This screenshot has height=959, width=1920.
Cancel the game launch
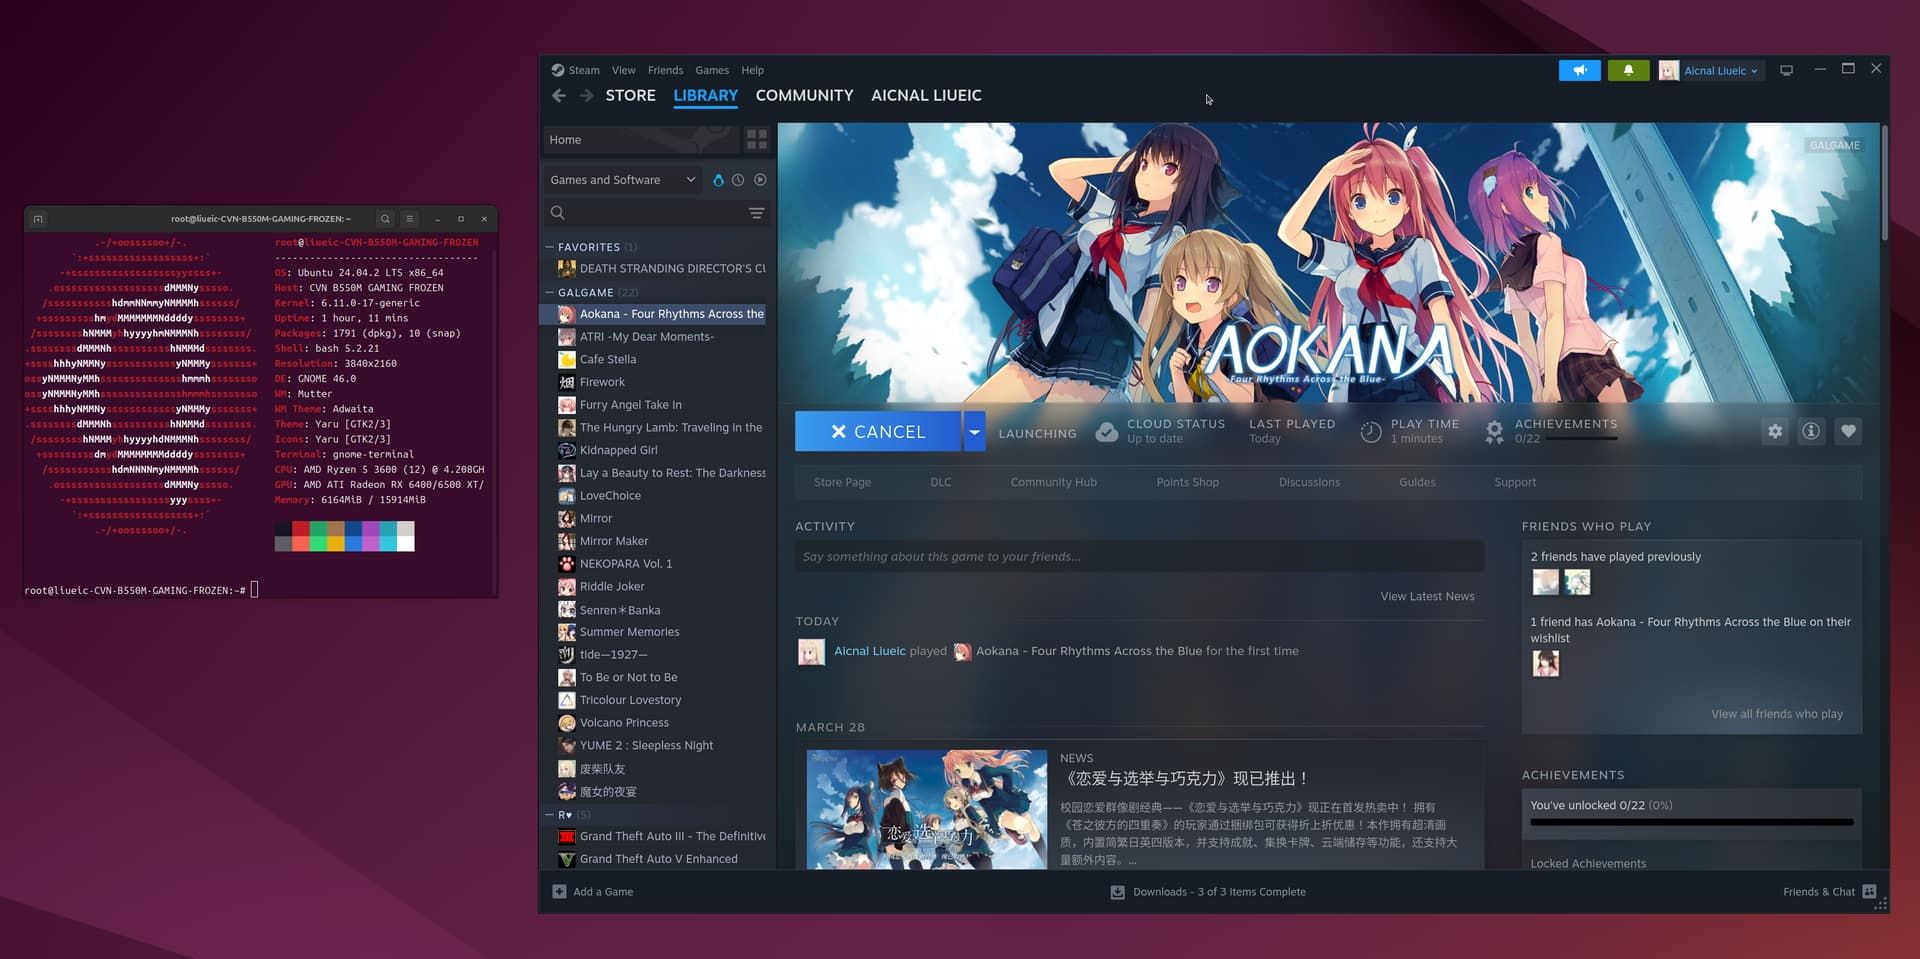tap(878, 431)
